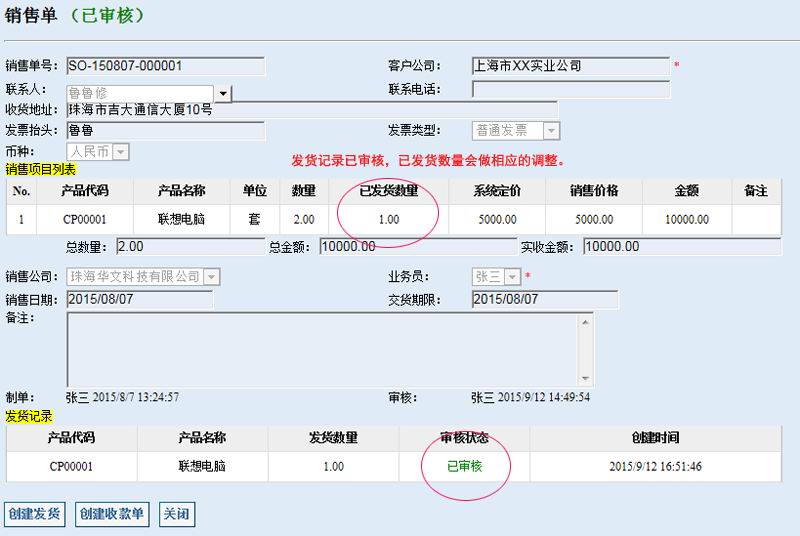
Task: Open the 币种 人民币 dropdown
Action: [121, 152]
